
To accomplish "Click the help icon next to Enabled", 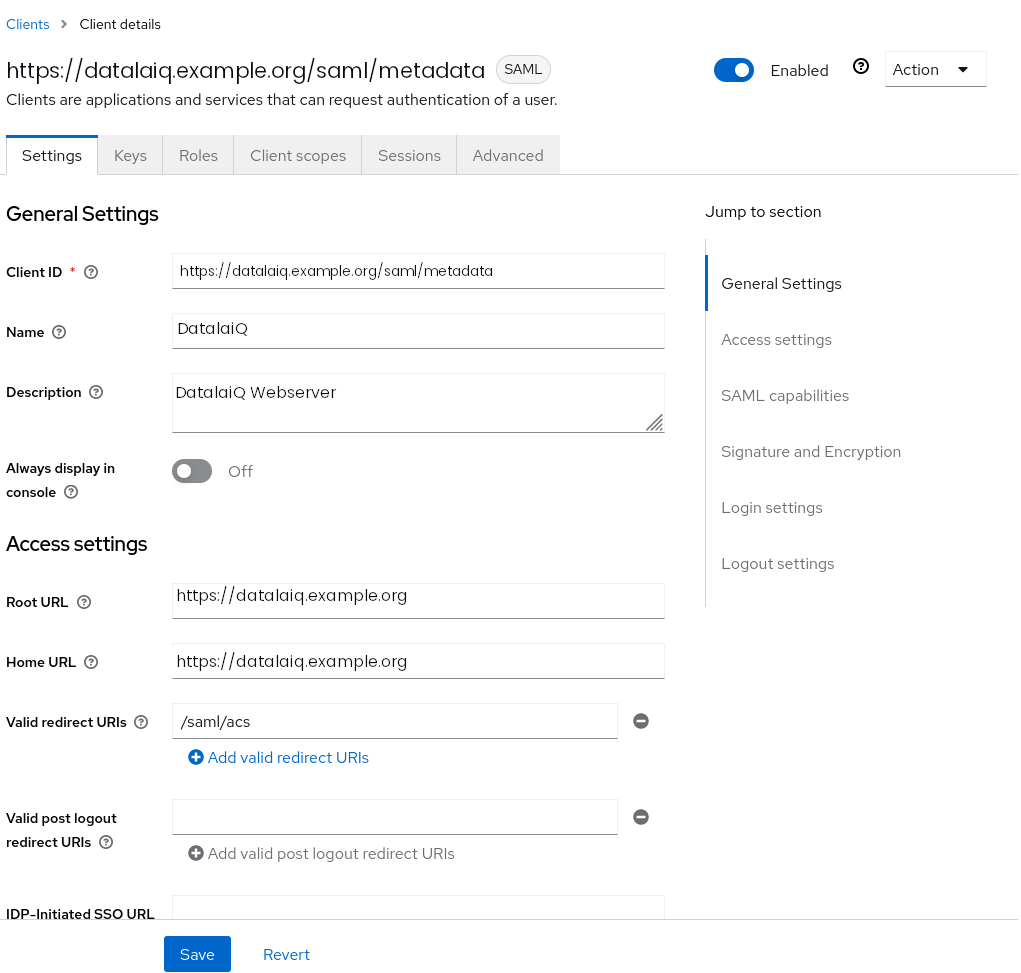I will tap(861, 66).
